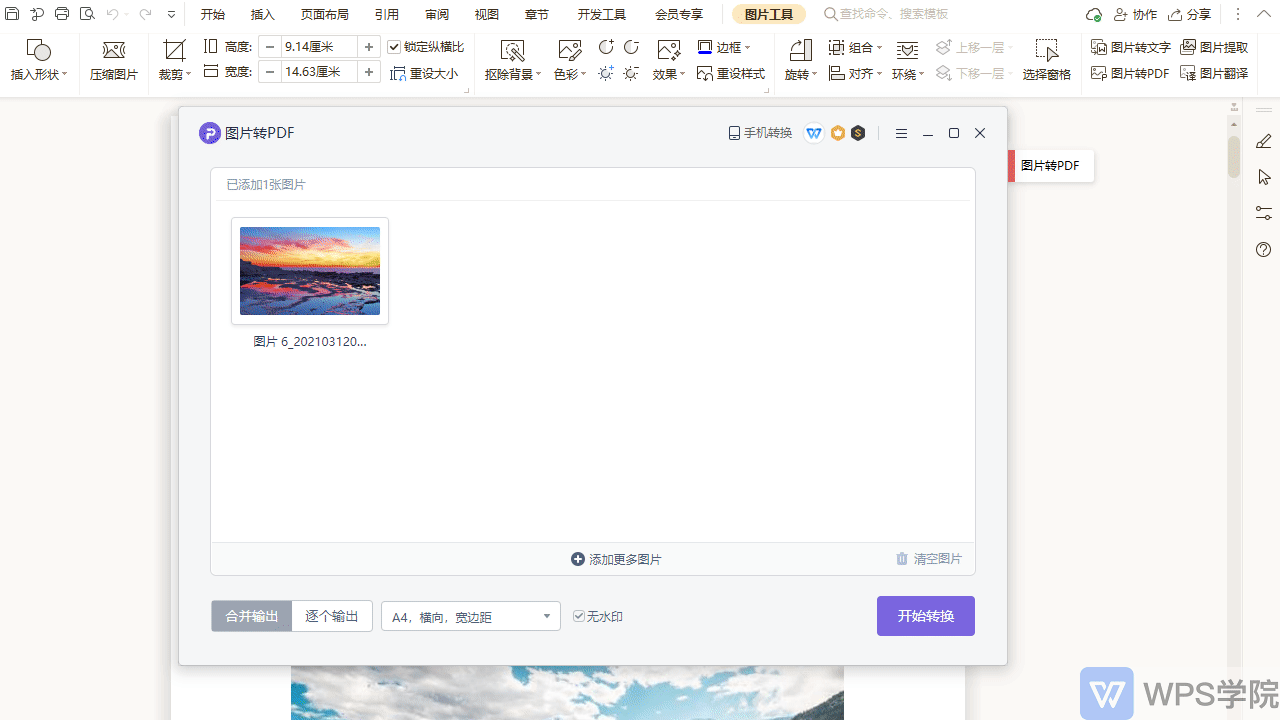Click the plus stepper for height value
This screenshot has width=1280, height=720.
click(x=369, y=47)
